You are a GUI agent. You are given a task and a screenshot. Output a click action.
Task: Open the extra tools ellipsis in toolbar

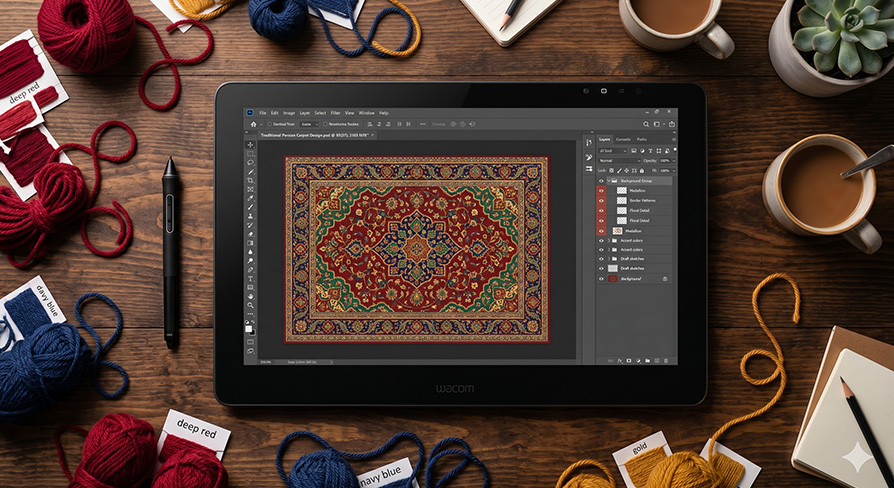pos(251,314)
